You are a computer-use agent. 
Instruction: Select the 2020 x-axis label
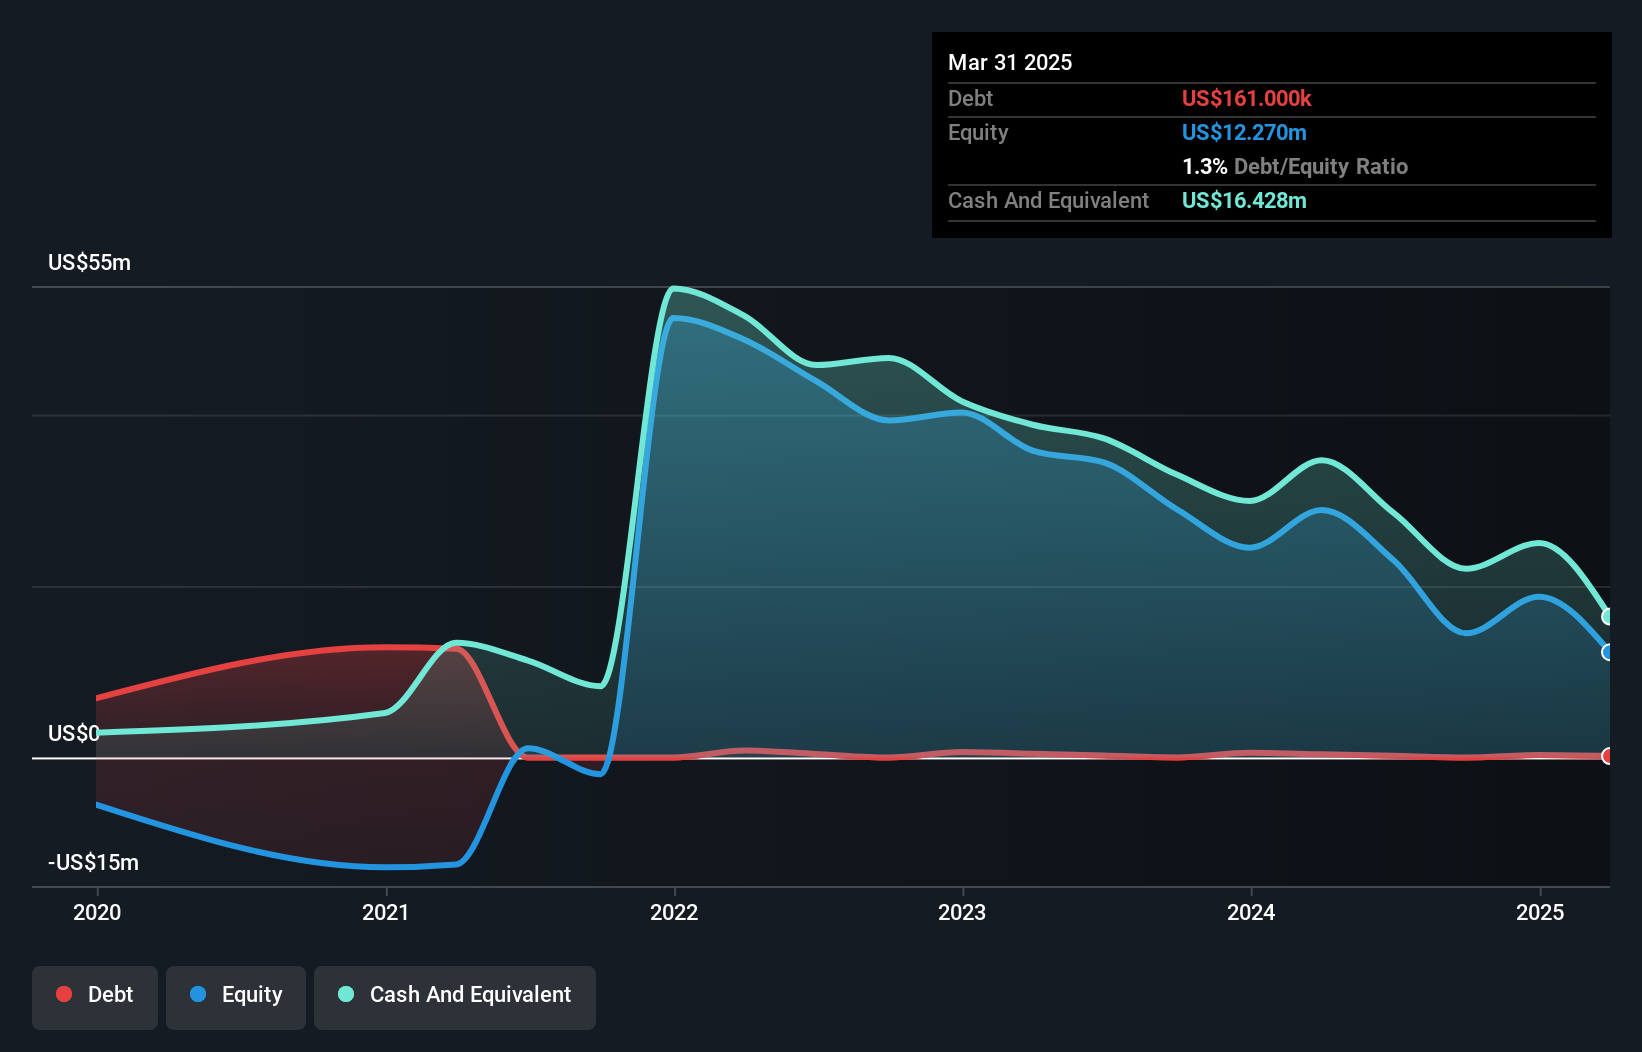tap(97, 912)
